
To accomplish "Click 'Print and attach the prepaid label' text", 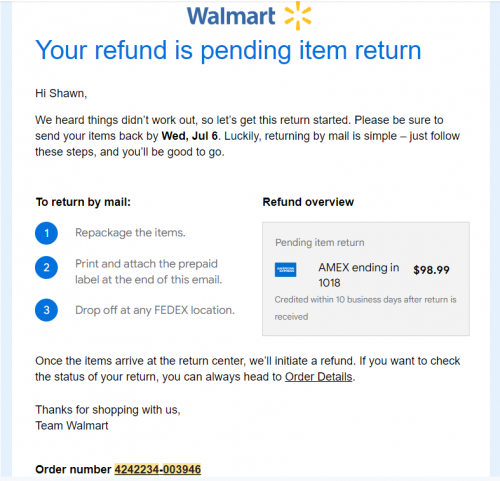I will (148, 272).
